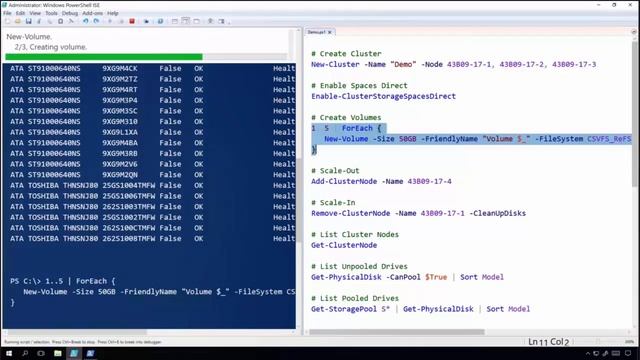Click the zoom slider in status bar

608,342
